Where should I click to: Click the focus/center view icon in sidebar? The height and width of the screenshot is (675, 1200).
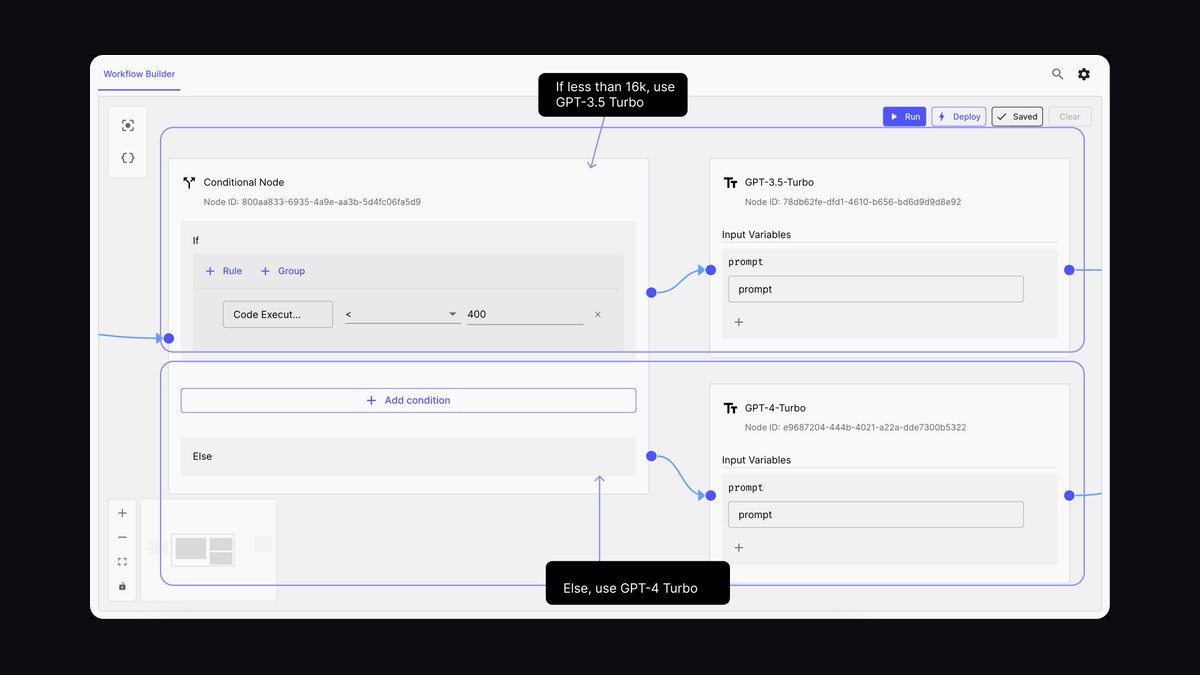pyautogui.click(x=127, y=125)
